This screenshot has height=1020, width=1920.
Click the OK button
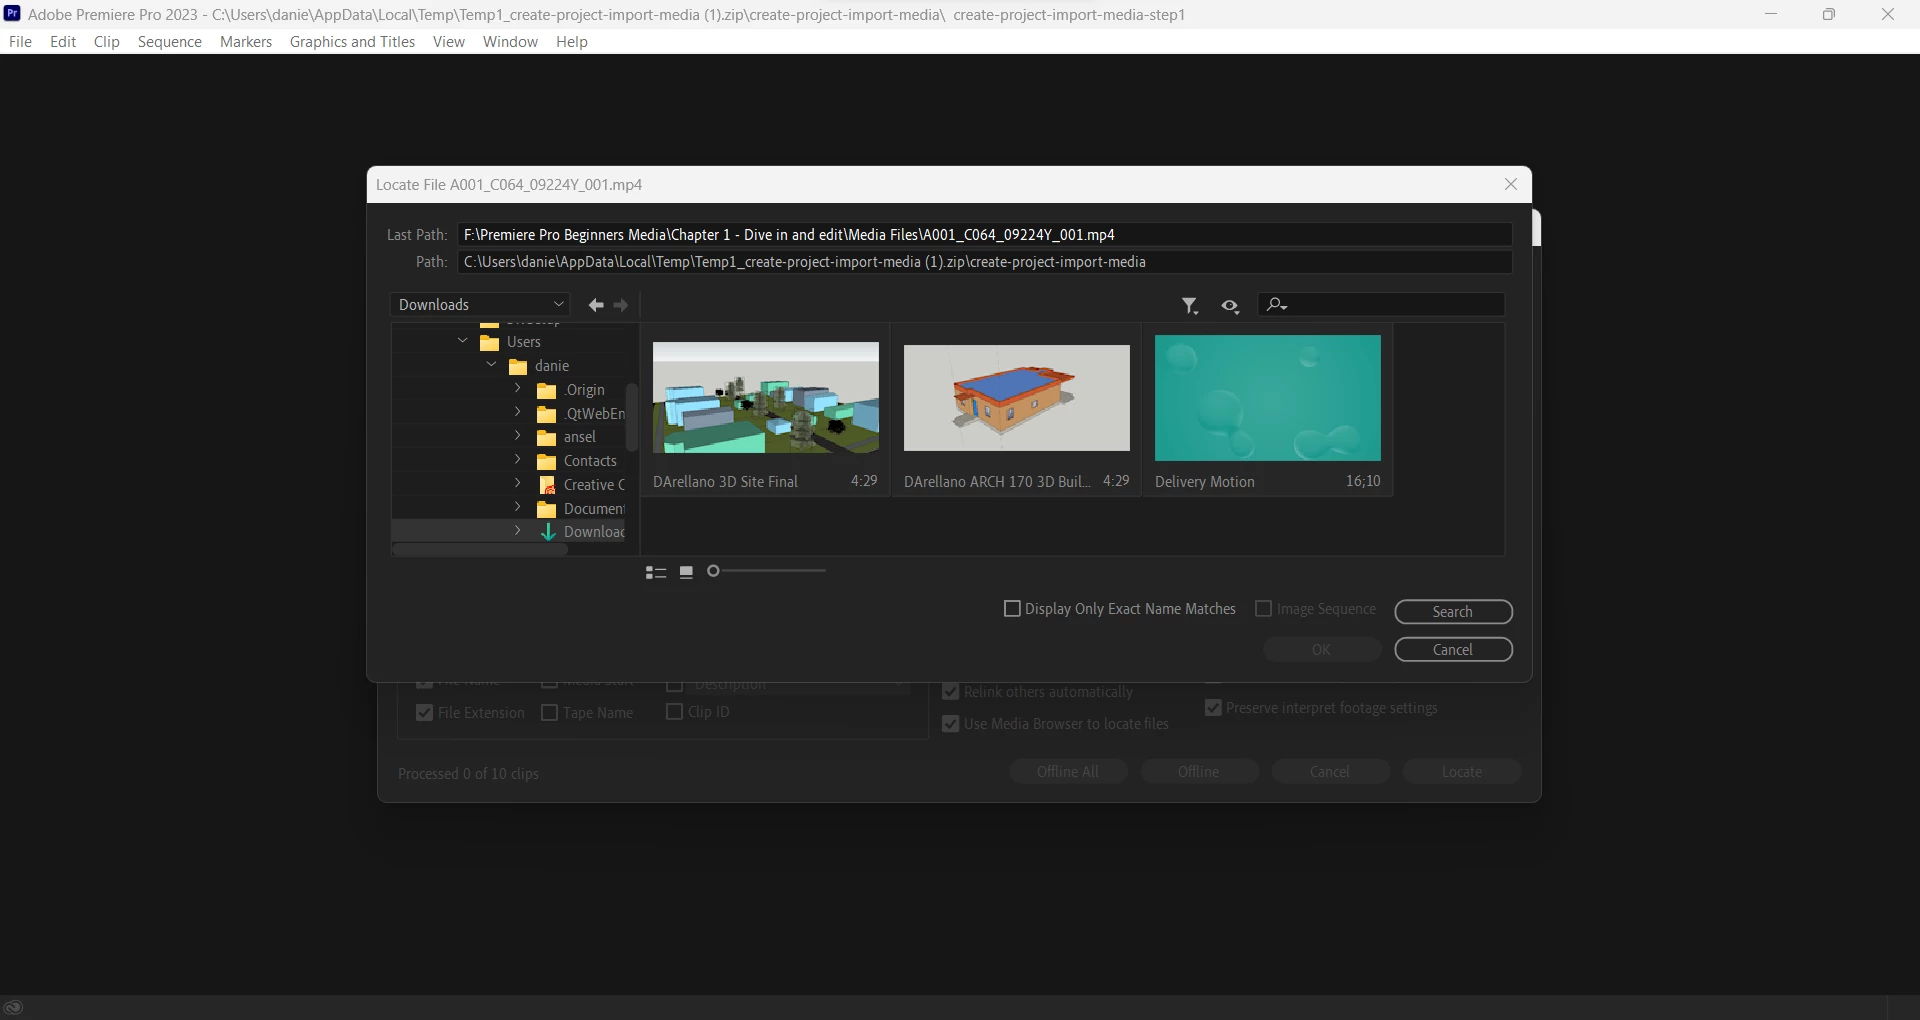[x=1322, y=650]
